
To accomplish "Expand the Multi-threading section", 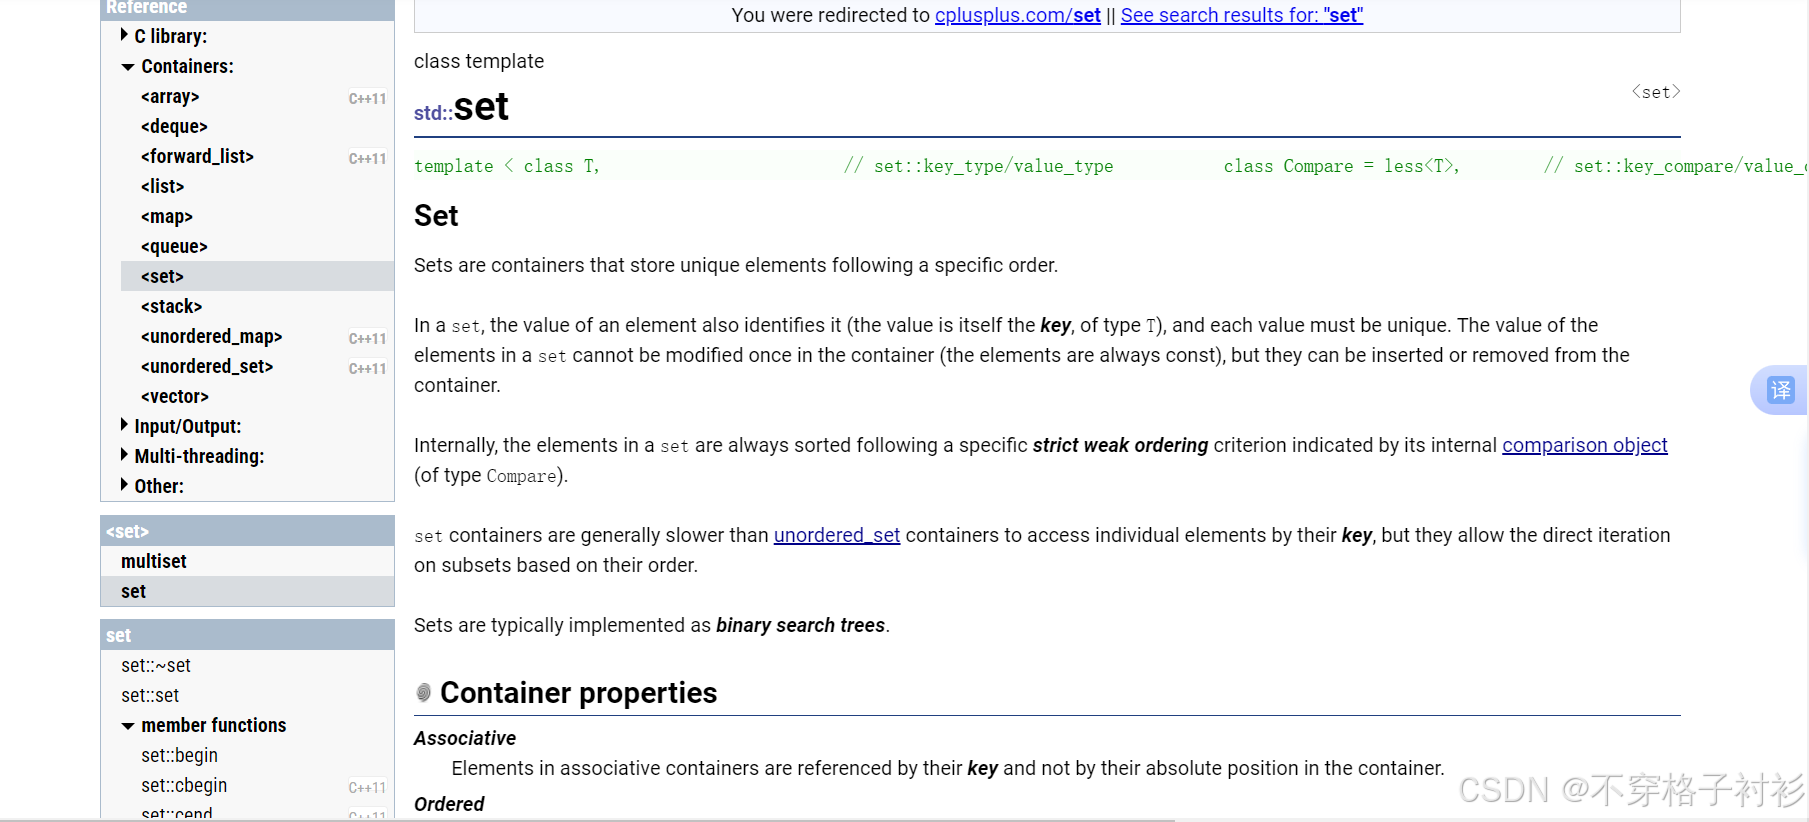I will pos(124,455).
